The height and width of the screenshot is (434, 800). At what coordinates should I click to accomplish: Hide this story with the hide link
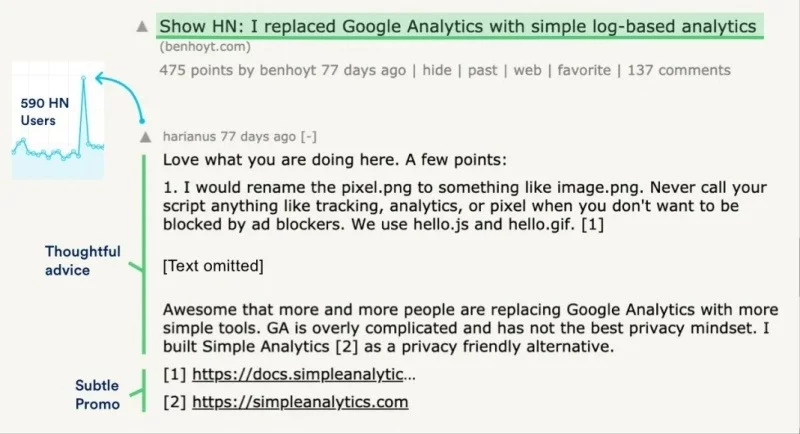click(435, 70)
